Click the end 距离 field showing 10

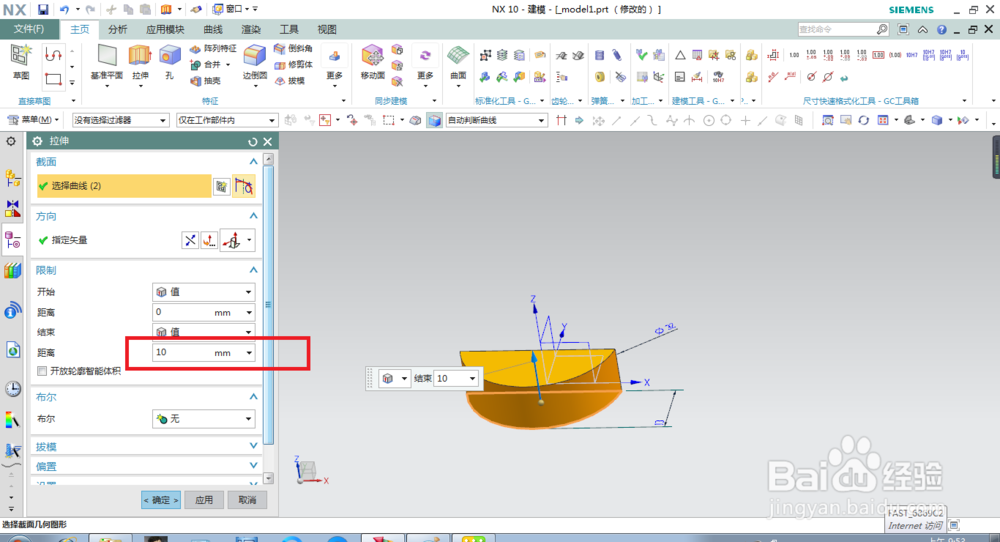[203, 353]
